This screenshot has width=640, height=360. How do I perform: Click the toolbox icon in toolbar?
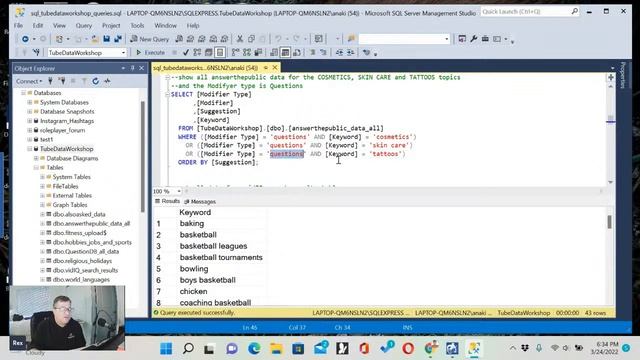coord(485,39)
